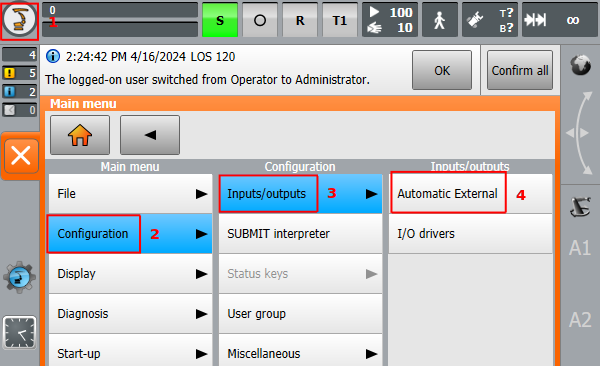Click the info icon in the message window
This screenshot has height=366, width=600.
53,56
